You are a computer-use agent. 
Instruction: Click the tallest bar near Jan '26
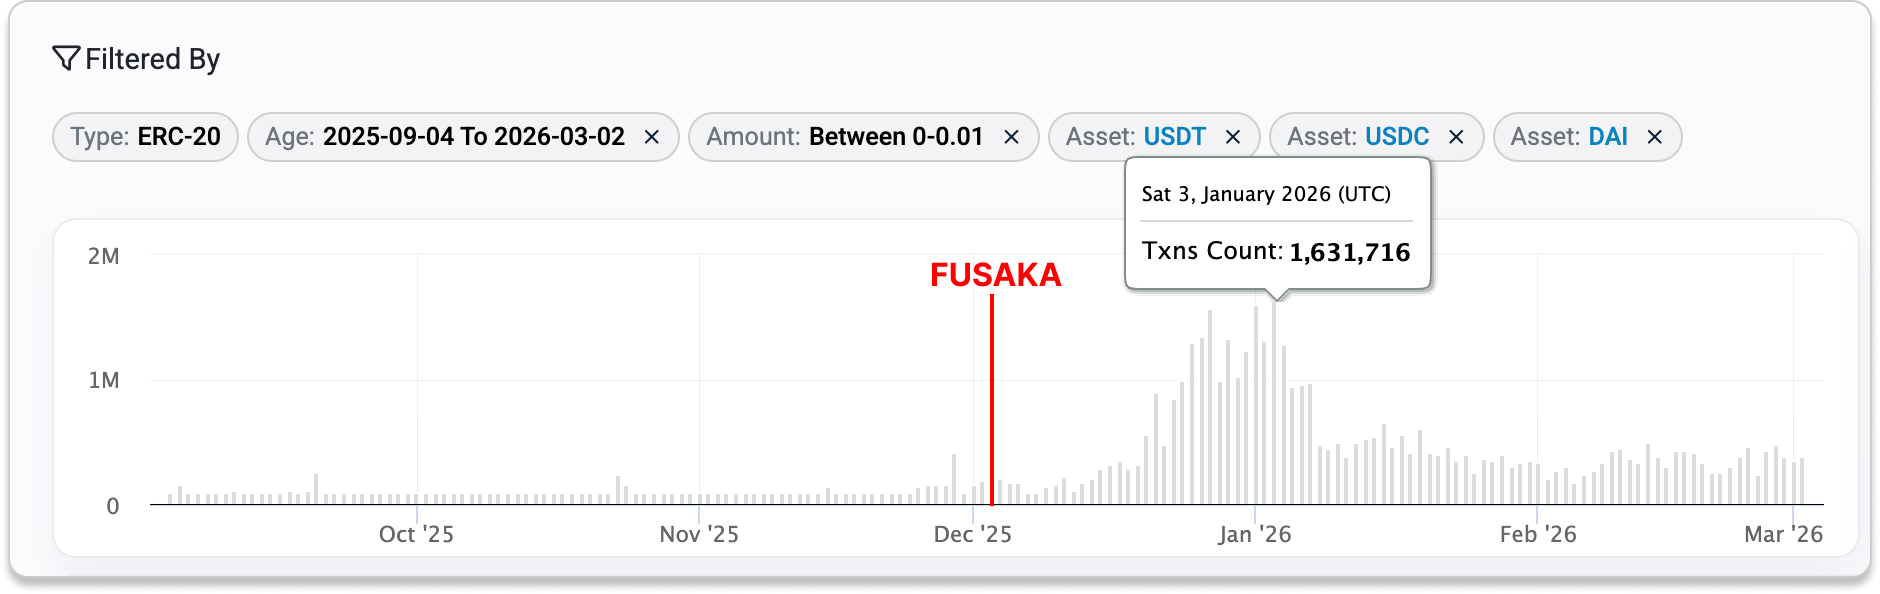tap(1273, 400)
